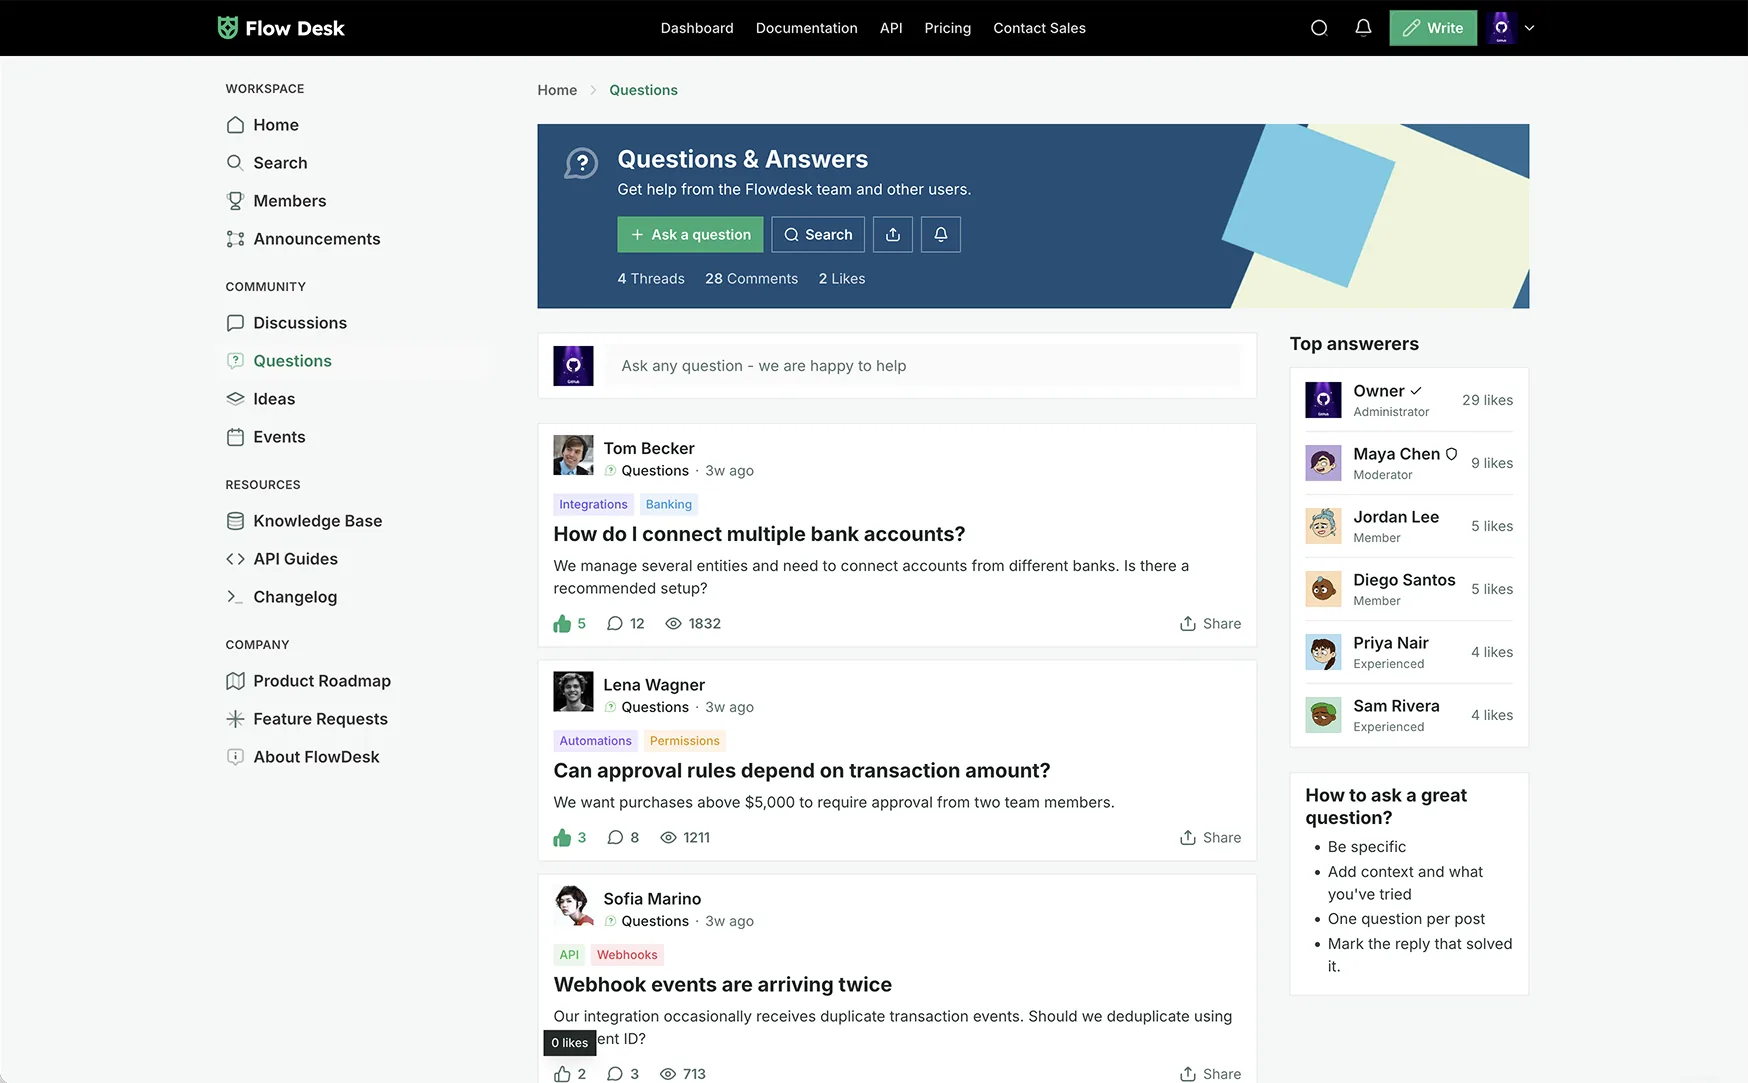Screen dimensions: 1748x1083
Task: Open thread How do I connect multiple bank accounts
Action: 759,534
